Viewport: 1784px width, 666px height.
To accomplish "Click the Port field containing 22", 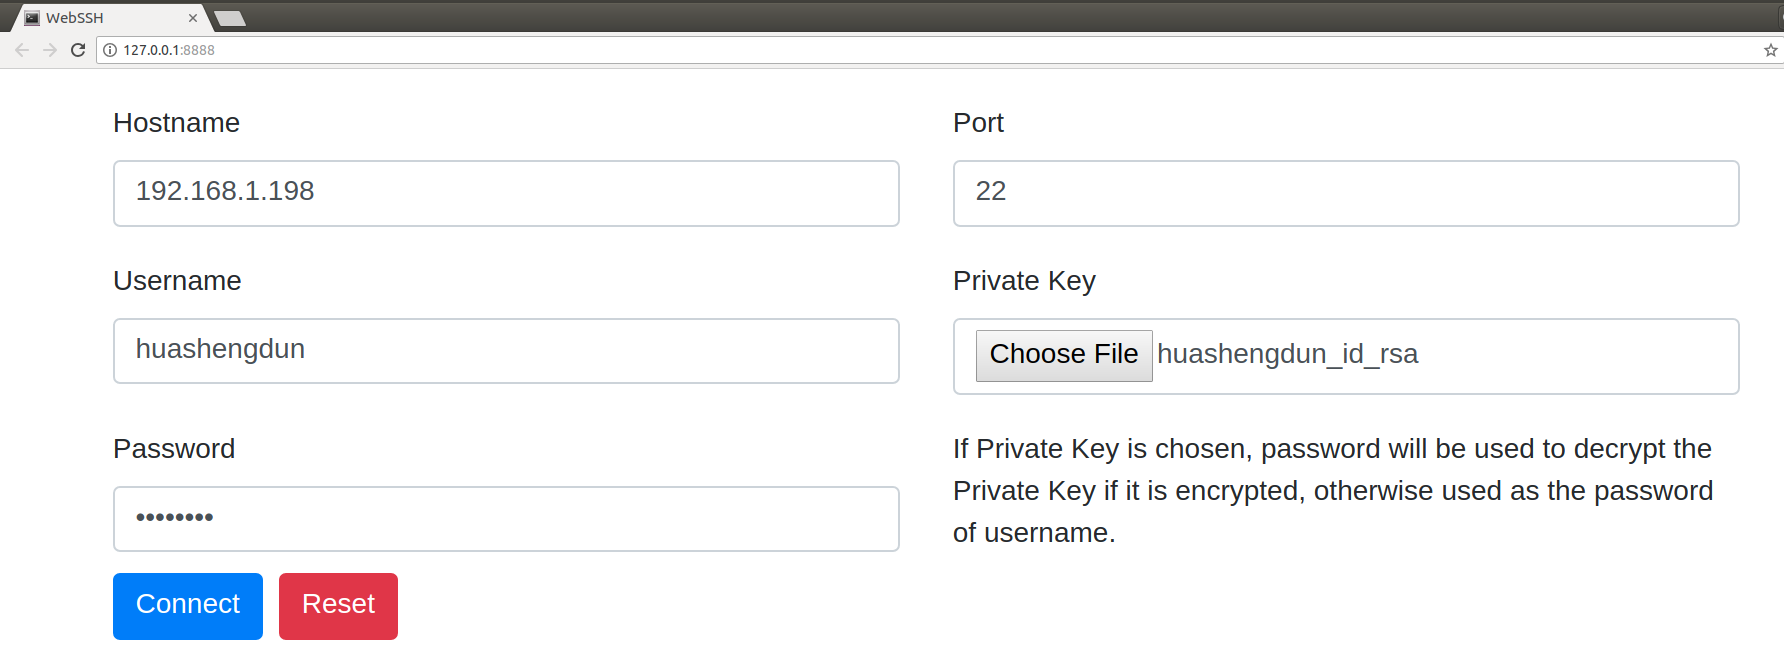I will (x=1346, y=193).
